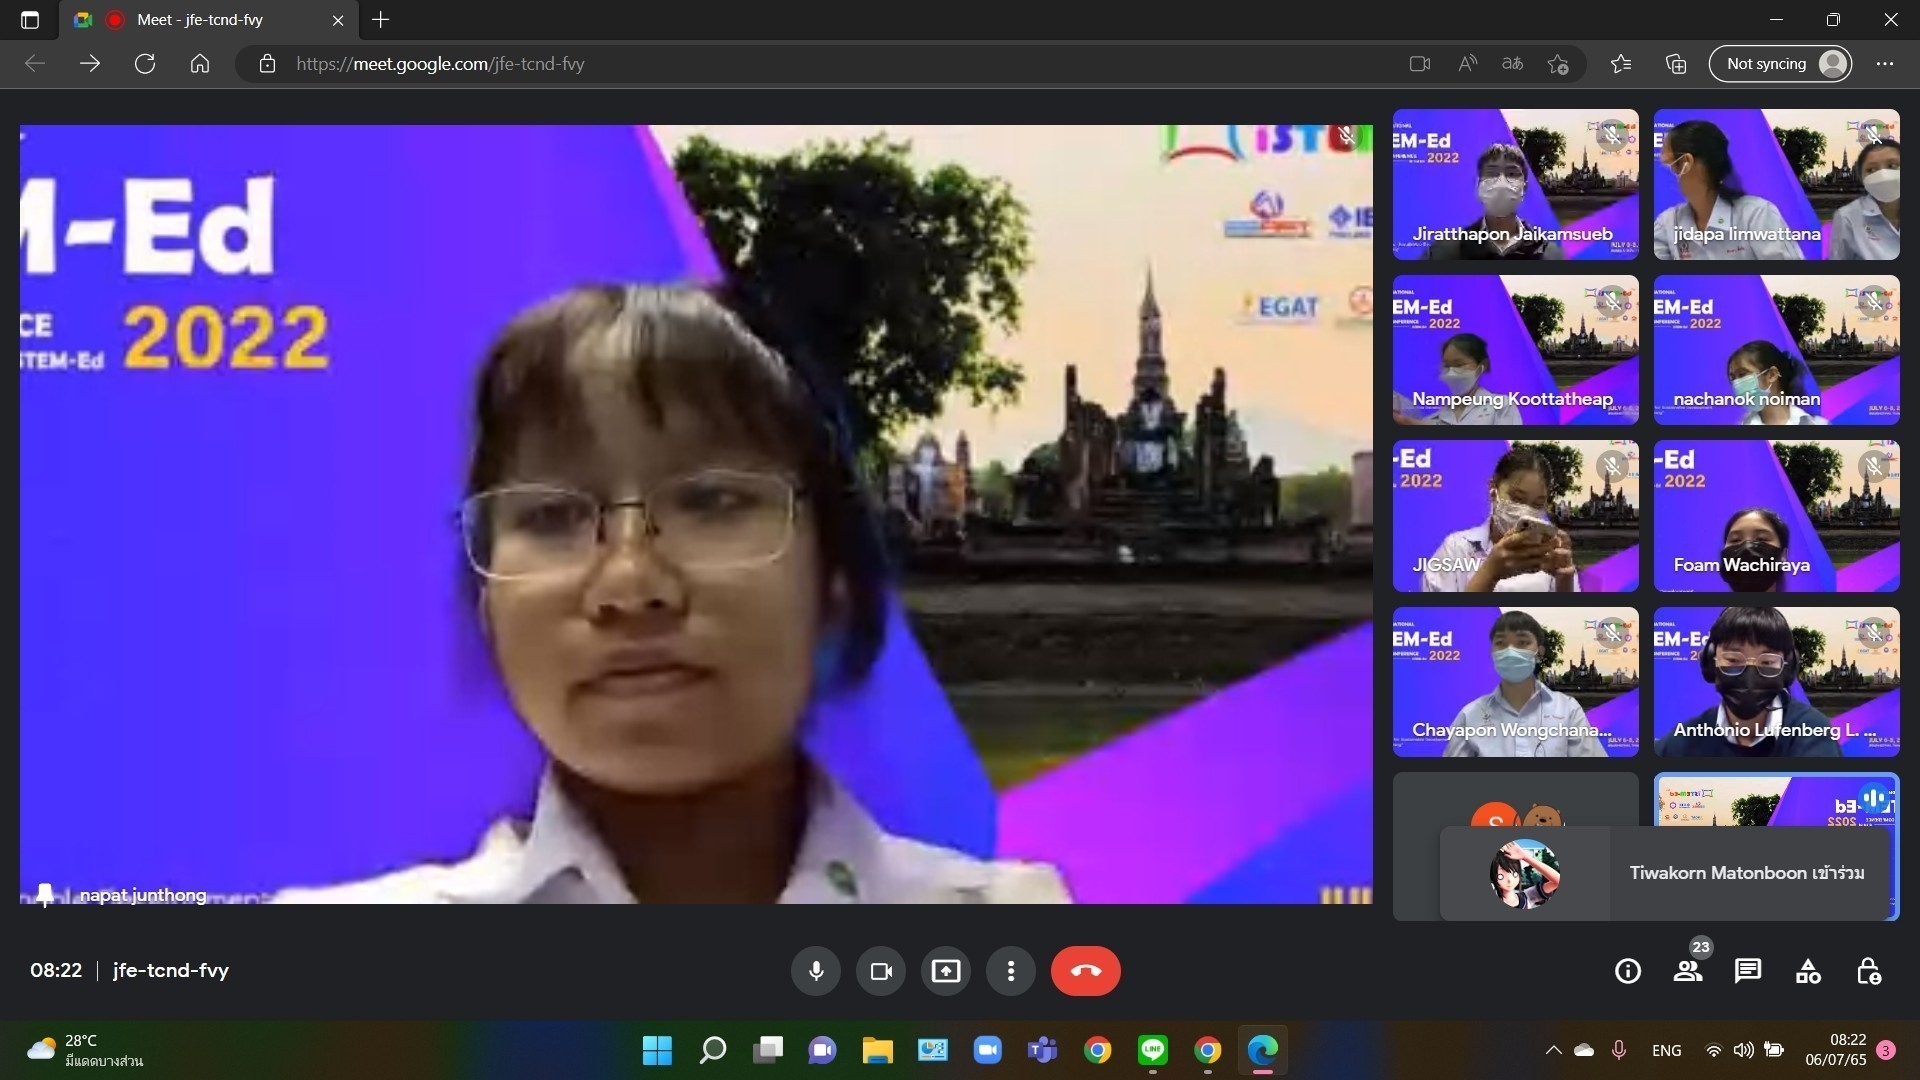Select Anthonio Lutenberg video tile
Screen dimensions: 1920x1080
pos(1777,682)
